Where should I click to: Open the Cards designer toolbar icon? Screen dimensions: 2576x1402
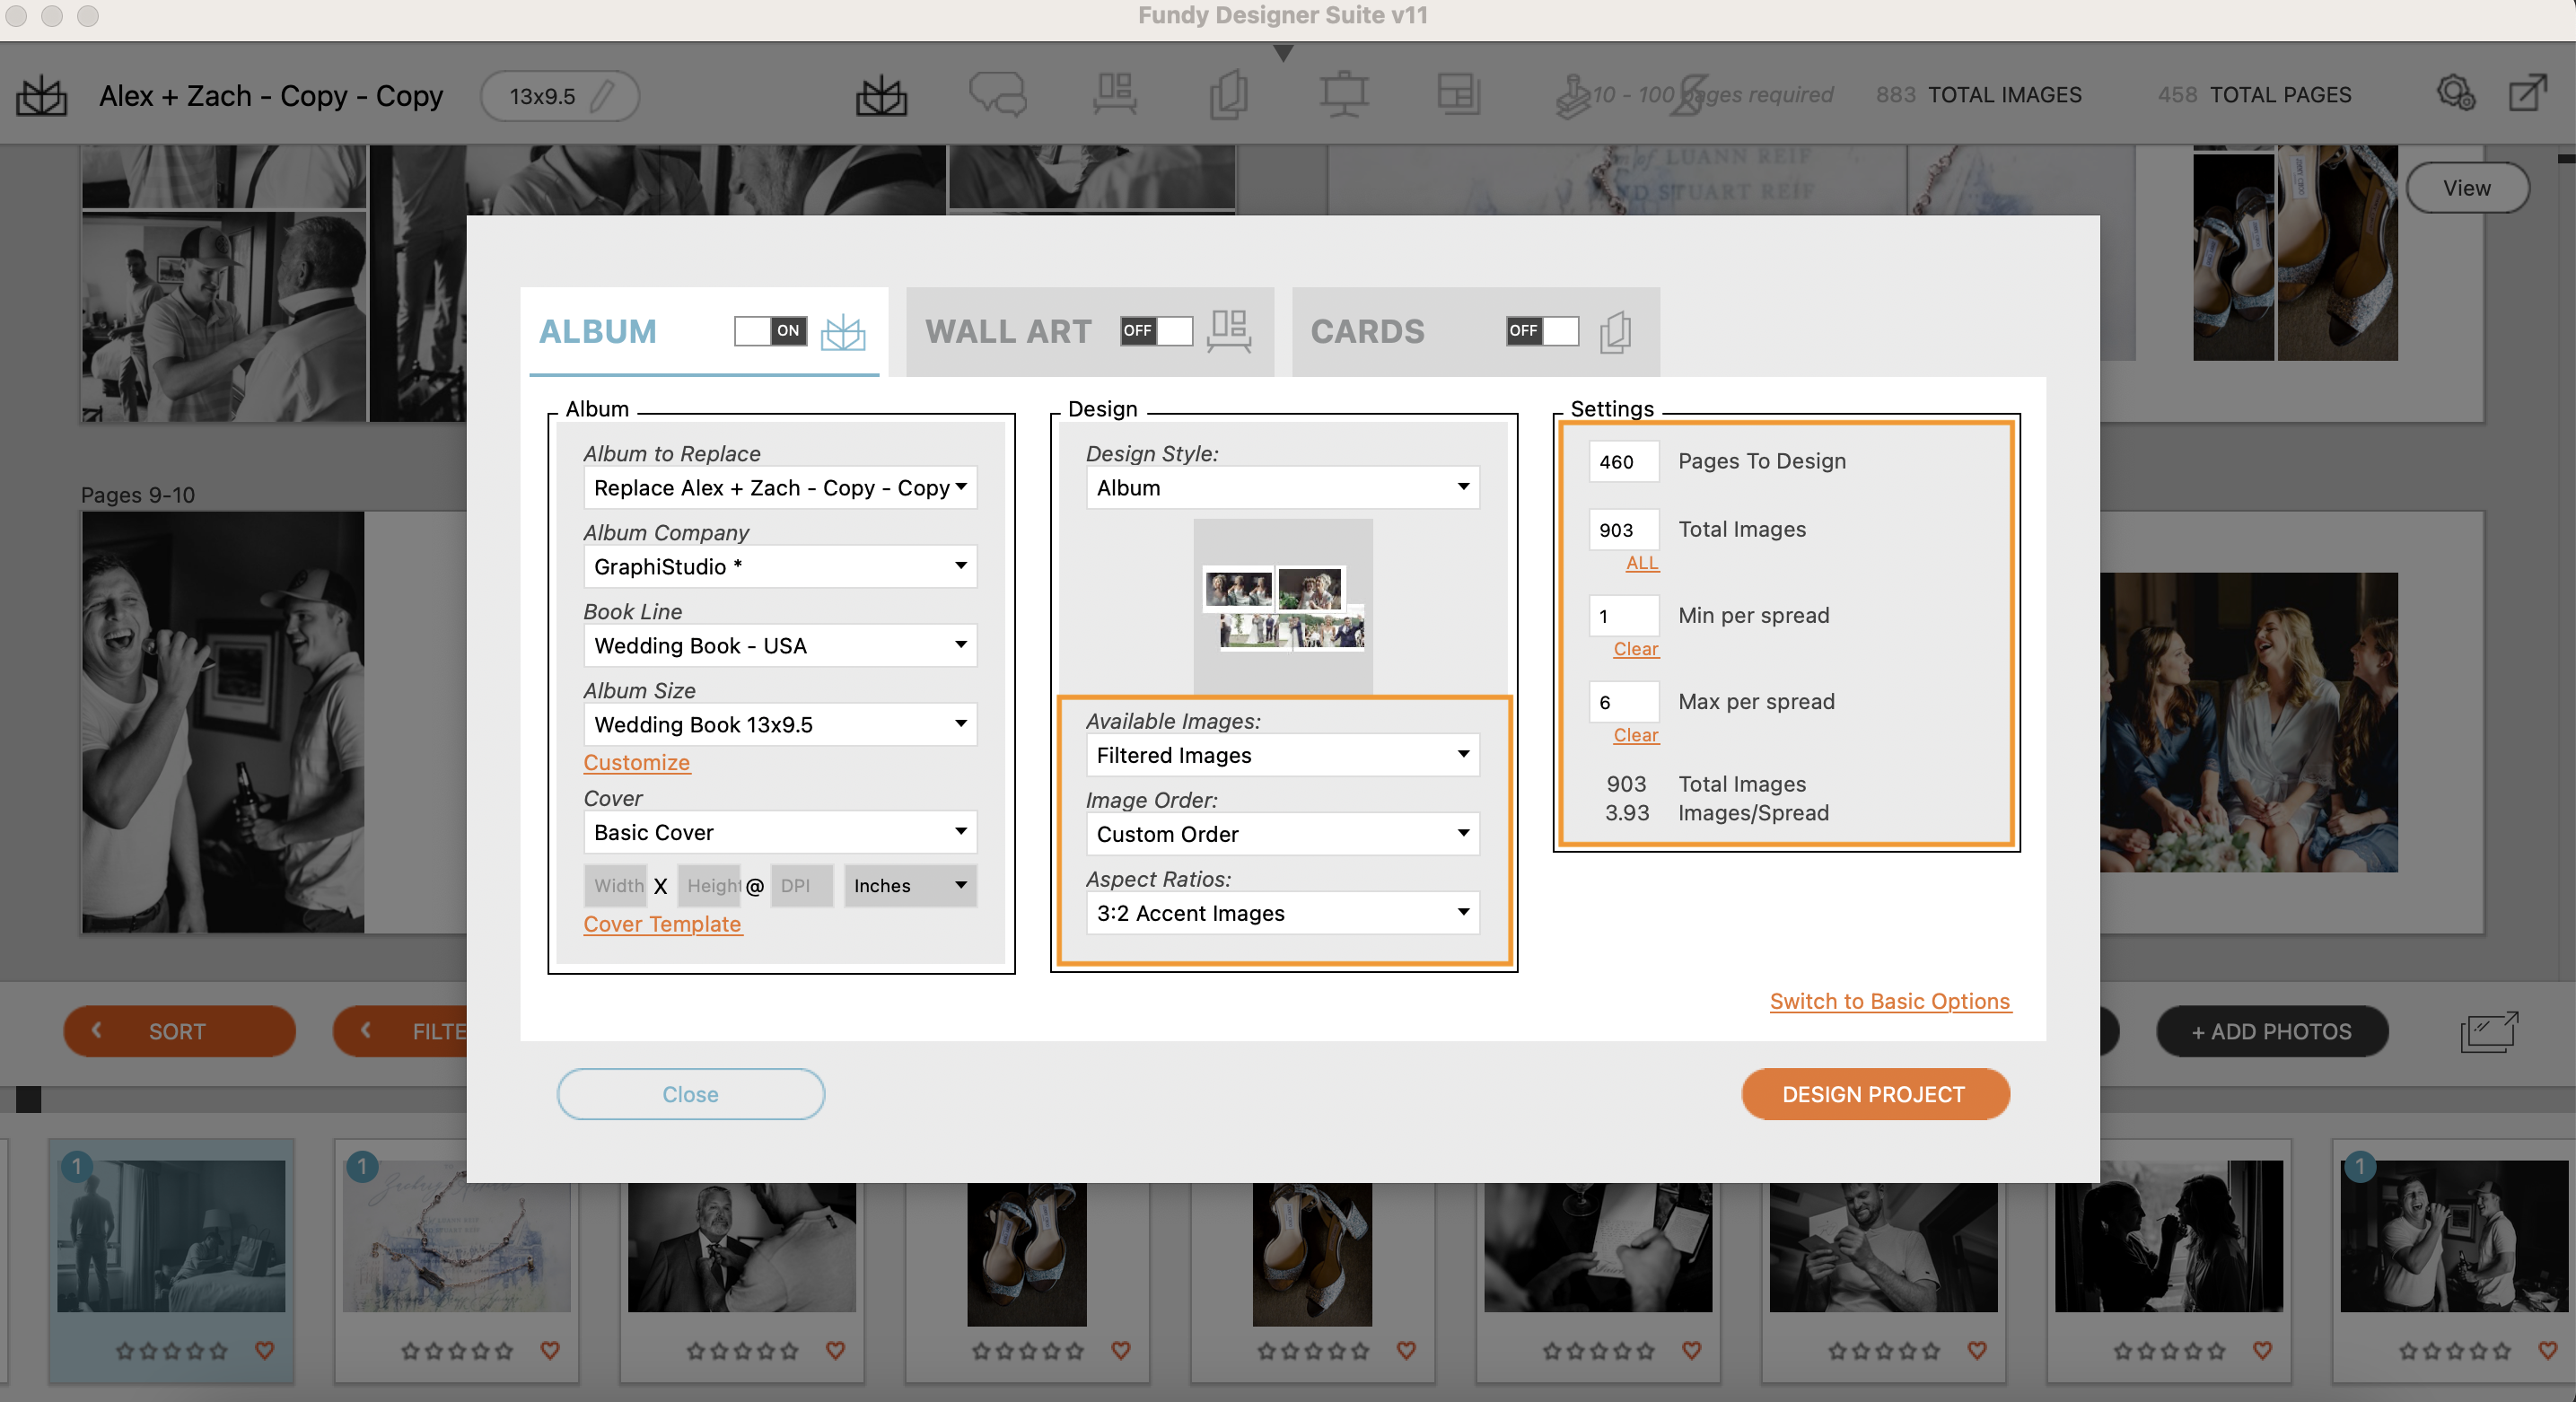tap(1228, 95)
